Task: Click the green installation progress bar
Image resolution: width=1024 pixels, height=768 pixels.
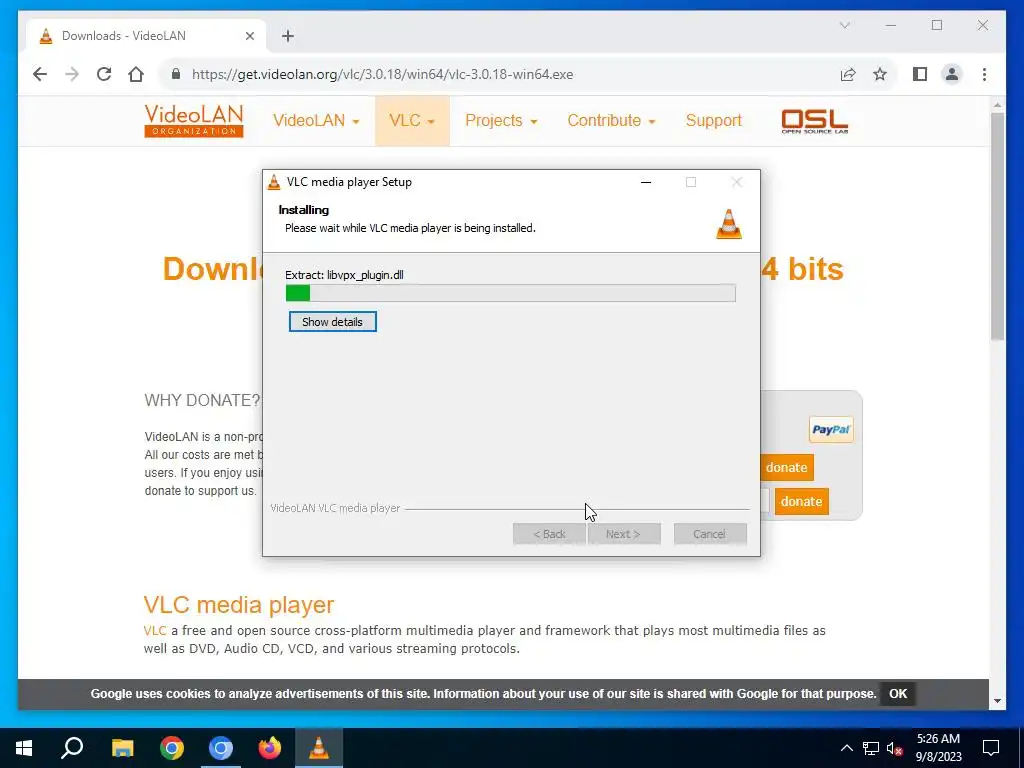Action: tap(510, 293)
